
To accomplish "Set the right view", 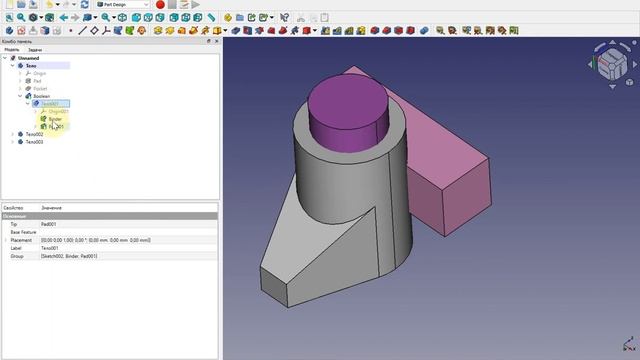I will pyautogui.click(x=160, y=18).
